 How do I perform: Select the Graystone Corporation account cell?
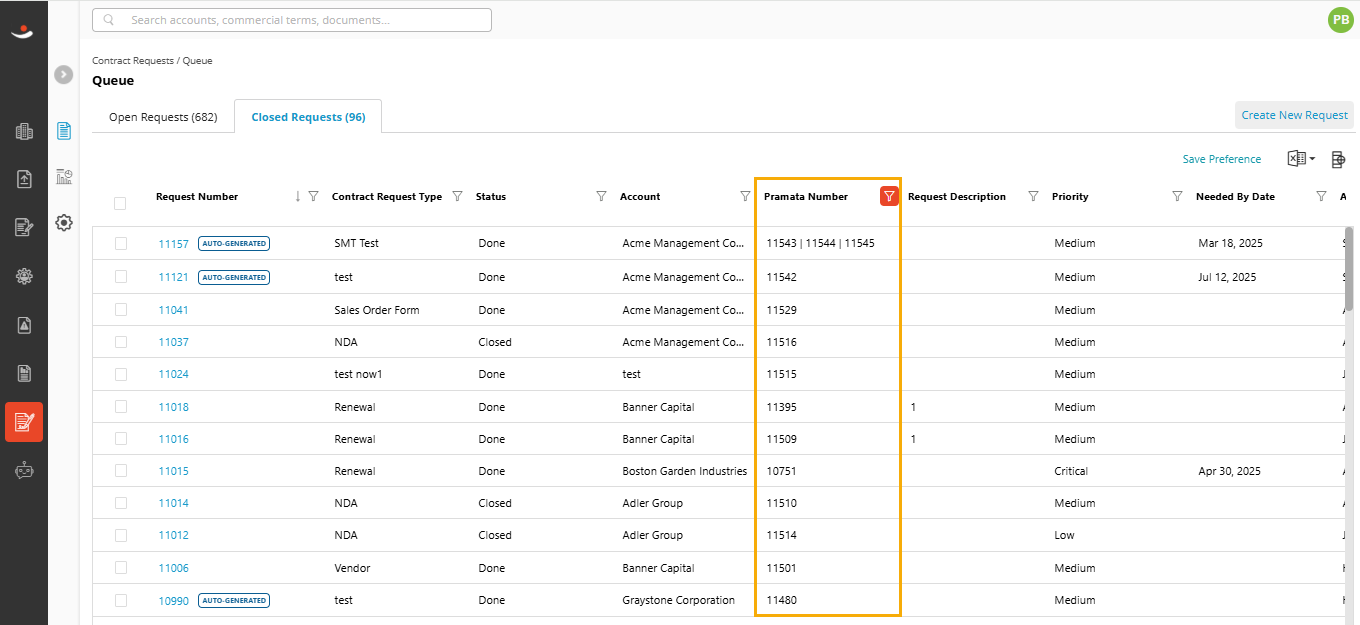point(678,601)
